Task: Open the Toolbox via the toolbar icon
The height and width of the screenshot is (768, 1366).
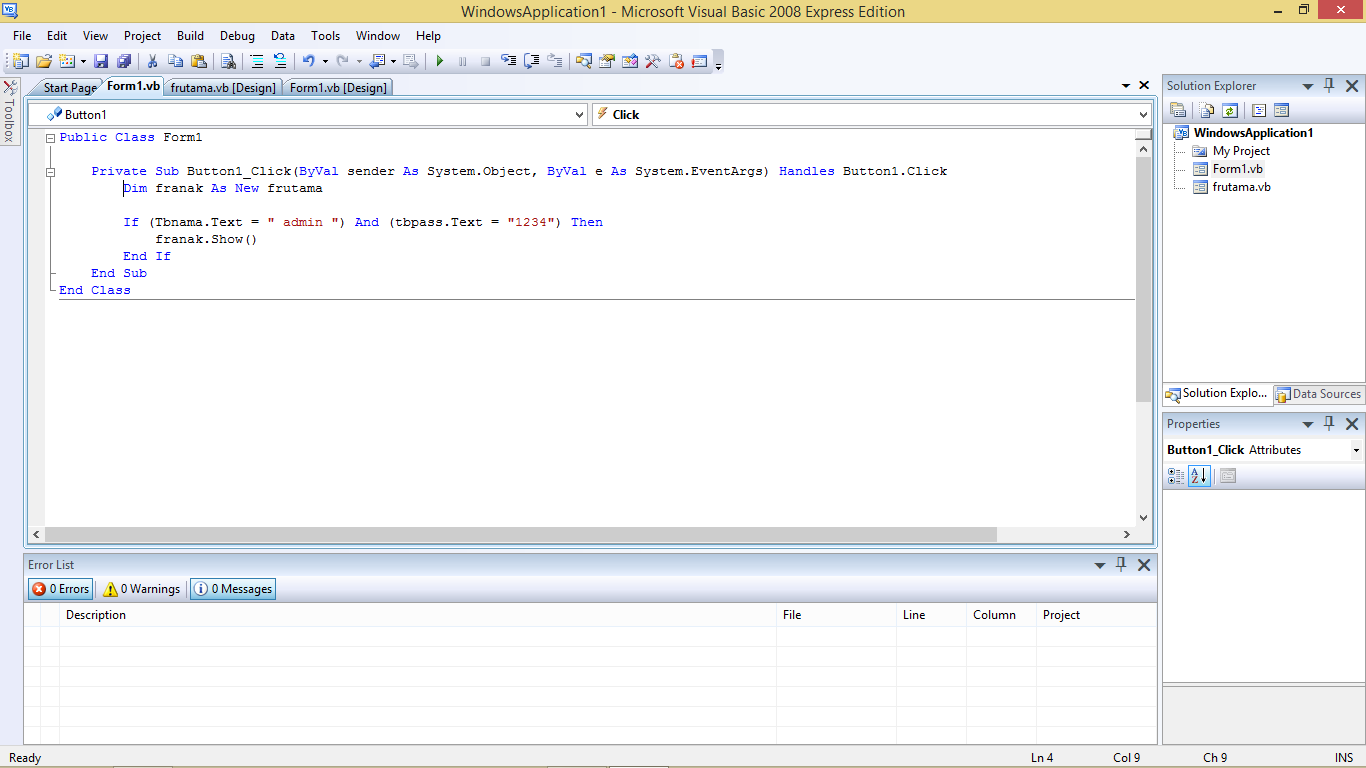Action: (x=653, y=61)
